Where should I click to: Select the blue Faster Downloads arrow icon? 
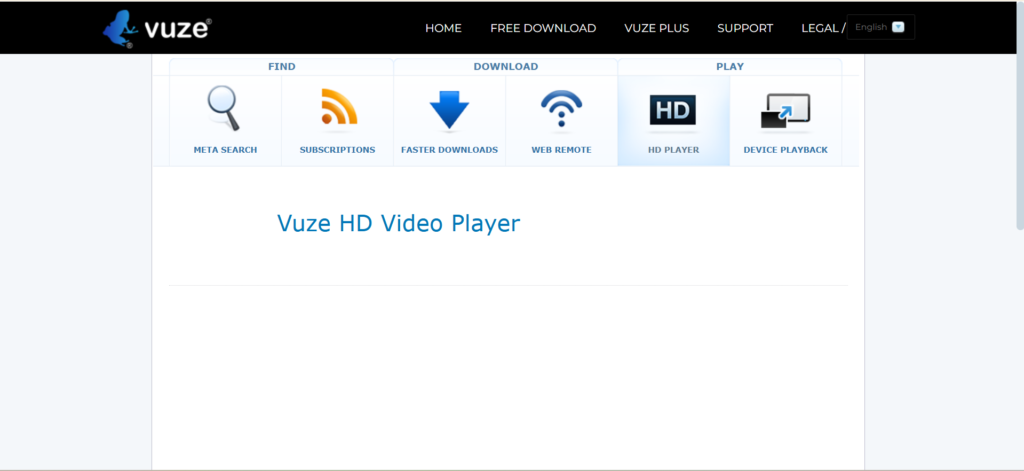449,110
